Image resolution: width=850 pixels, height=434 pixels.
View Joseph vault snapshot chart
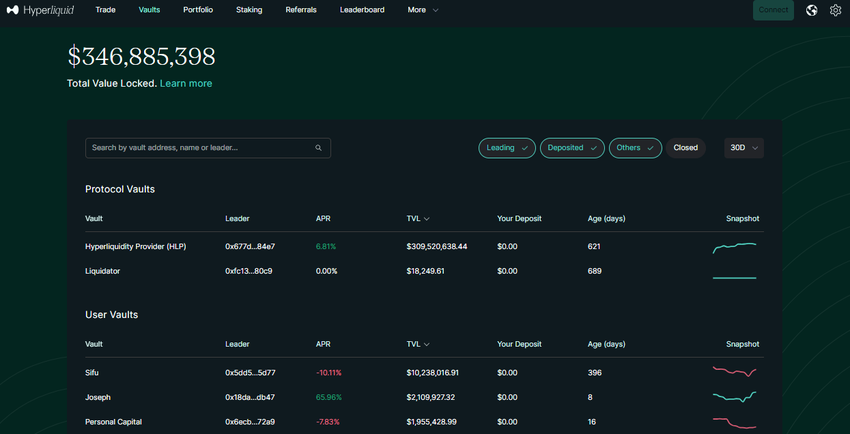(x=734, y=397)
